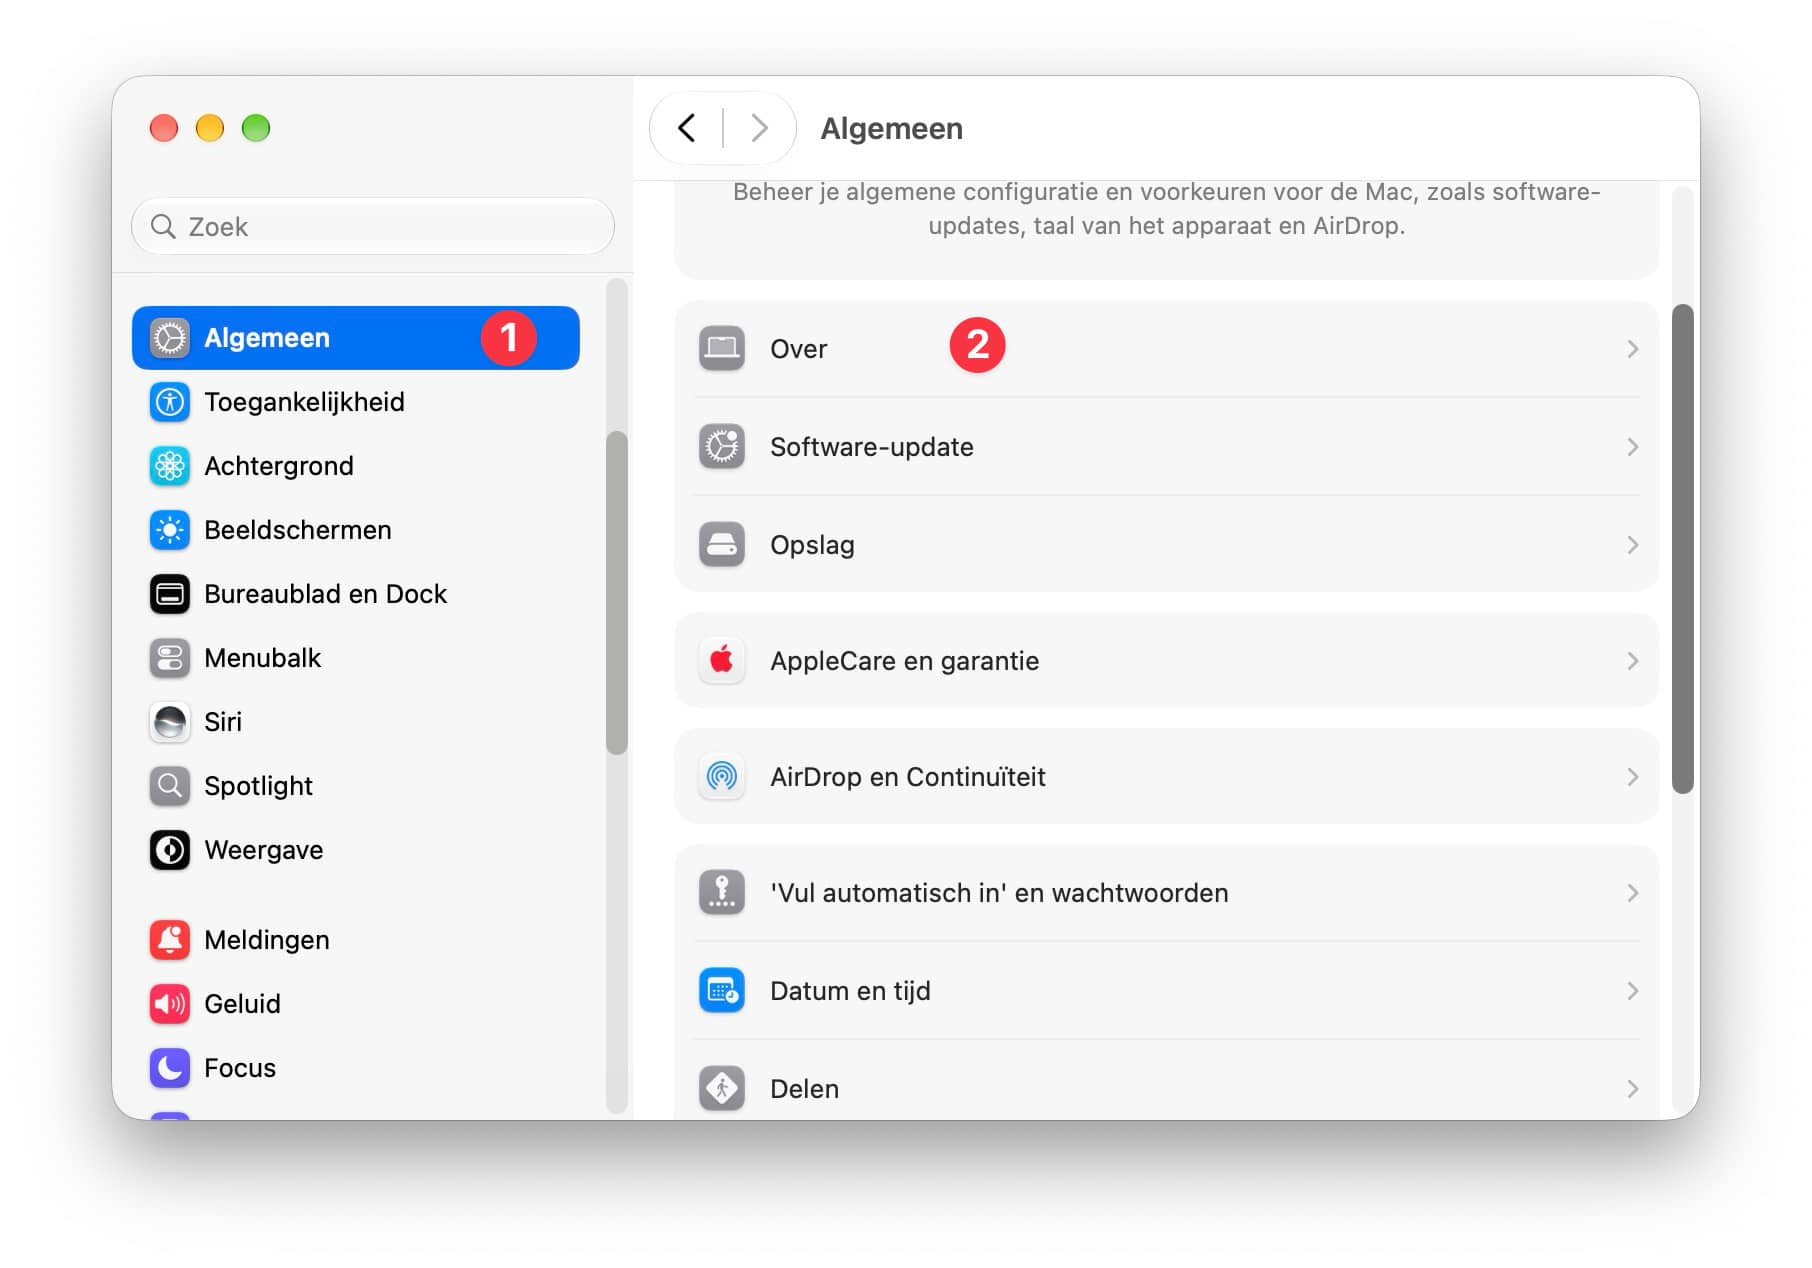Click the Beeldschermen sun icon

170,530
